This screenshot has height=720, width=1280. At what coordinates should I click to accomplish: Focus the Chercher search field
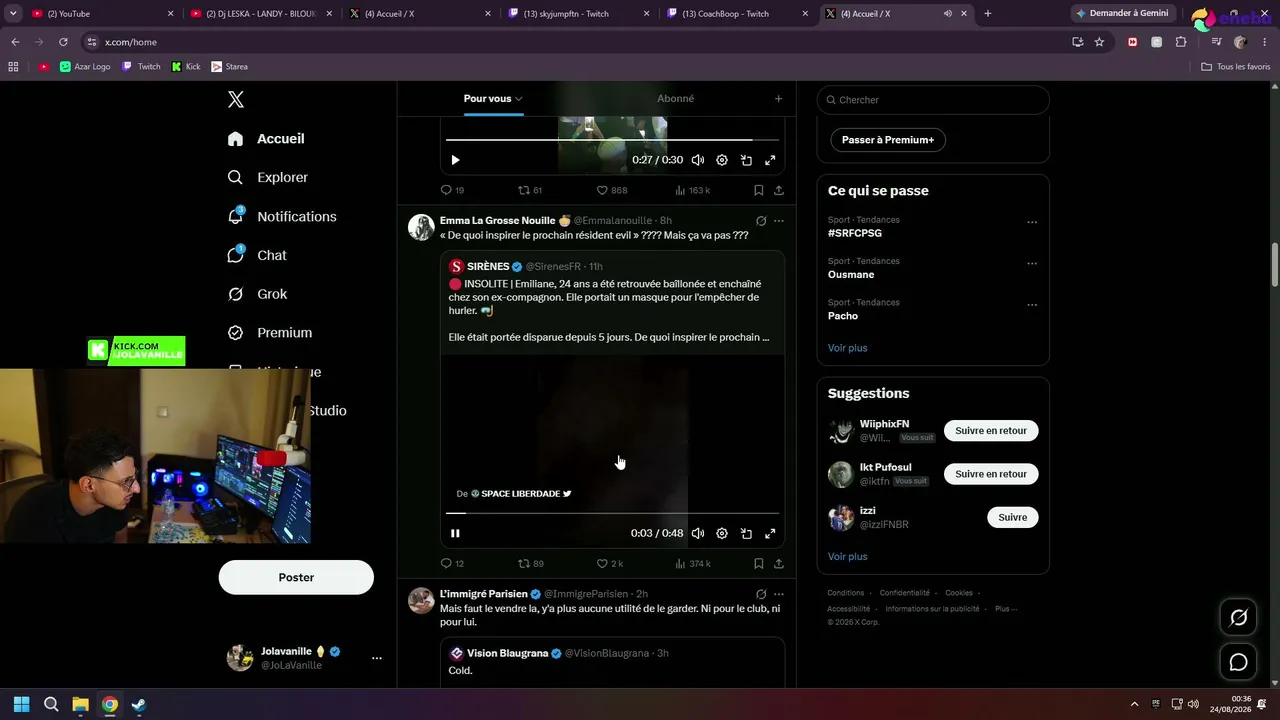pos(933,100)
